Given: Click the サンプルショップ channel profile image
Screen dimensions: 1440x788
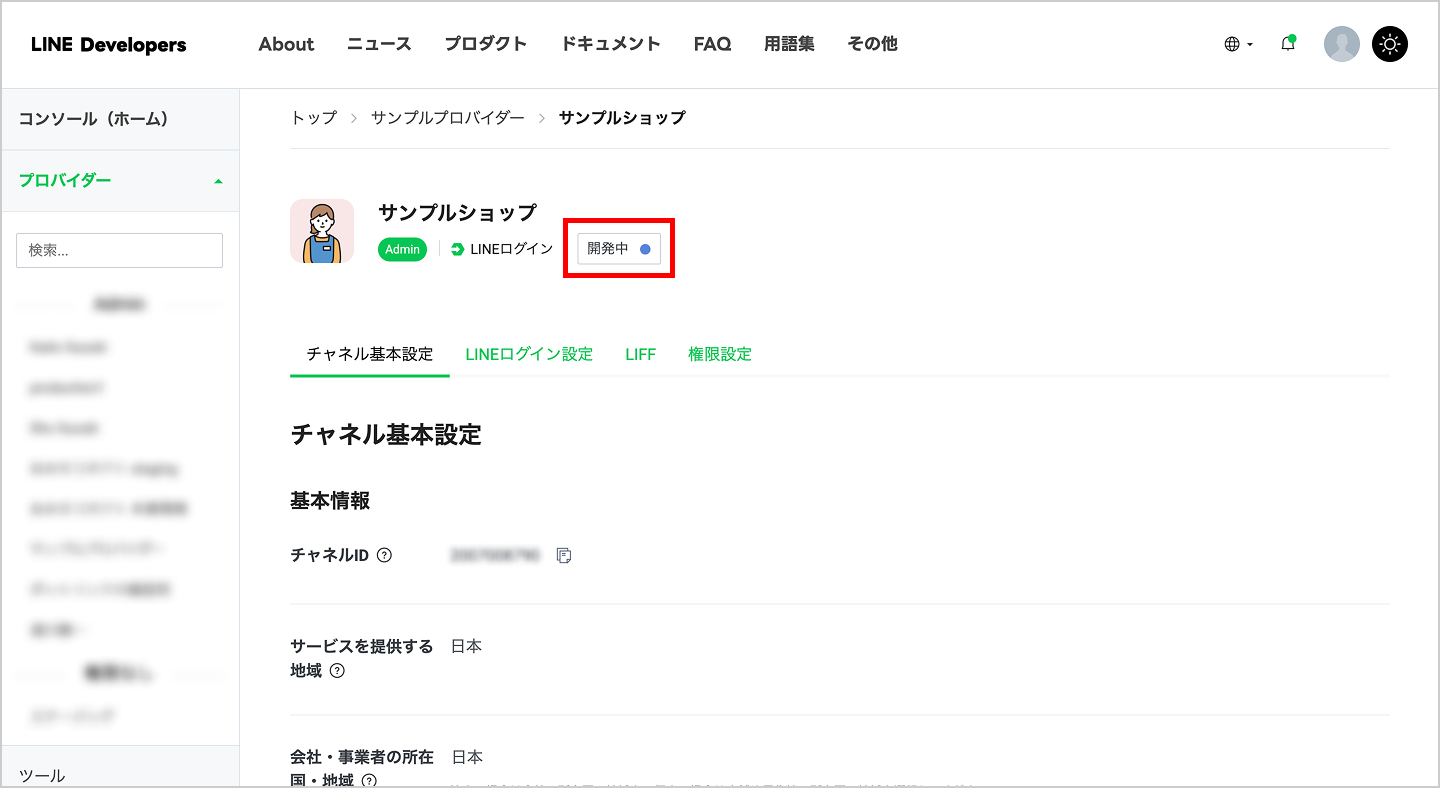Looking at the screenshot, I should 322,230.
